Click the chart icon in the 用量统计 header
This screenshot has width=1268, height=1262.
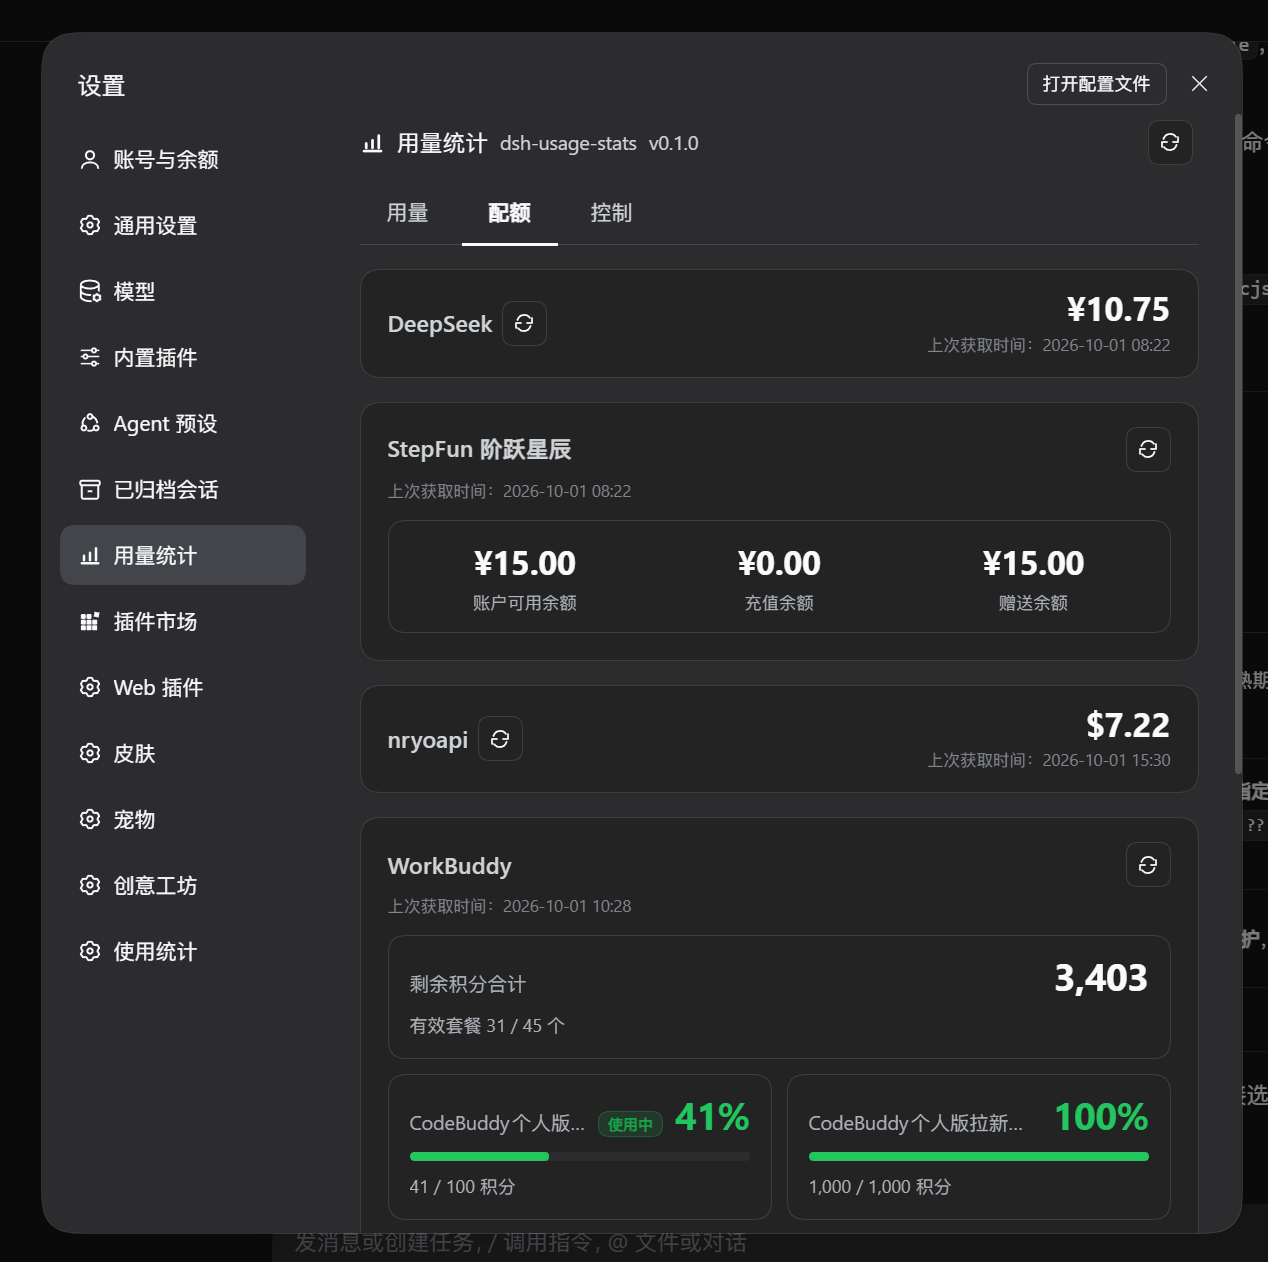[x=372, y=143]
